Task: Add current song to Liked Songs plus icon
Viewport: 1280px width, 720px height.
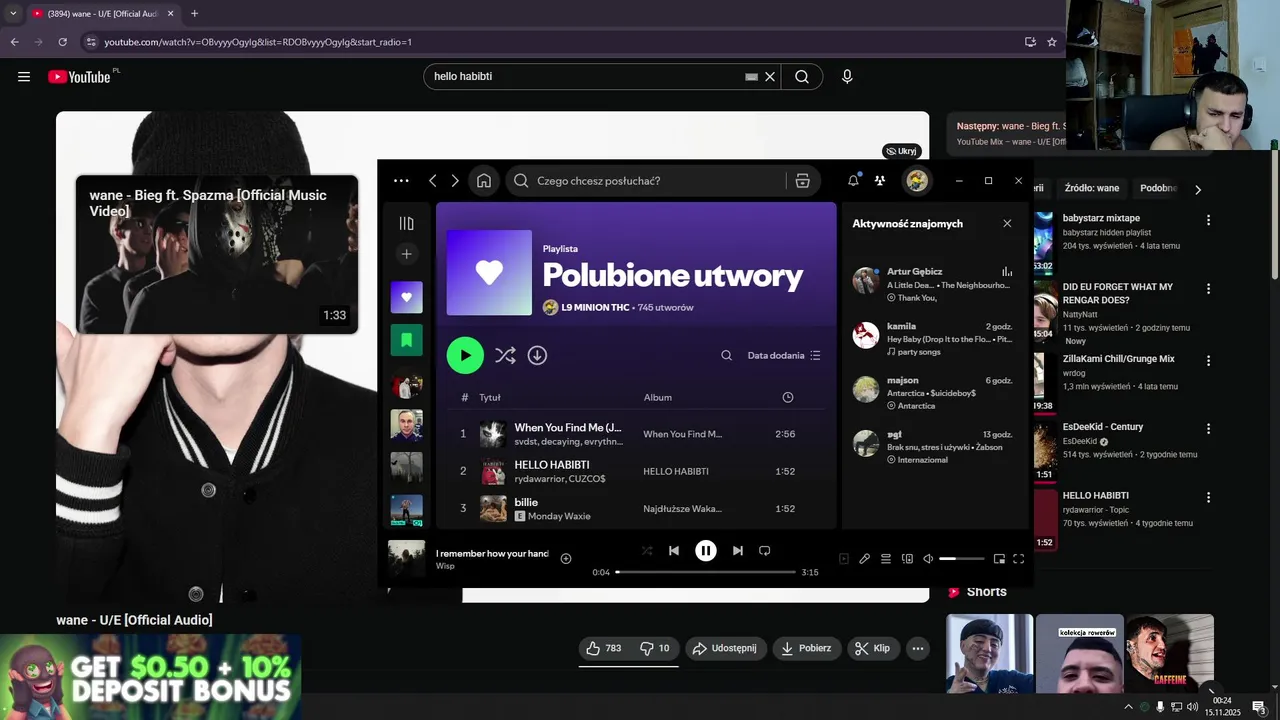Action: [x=566, y=559]
